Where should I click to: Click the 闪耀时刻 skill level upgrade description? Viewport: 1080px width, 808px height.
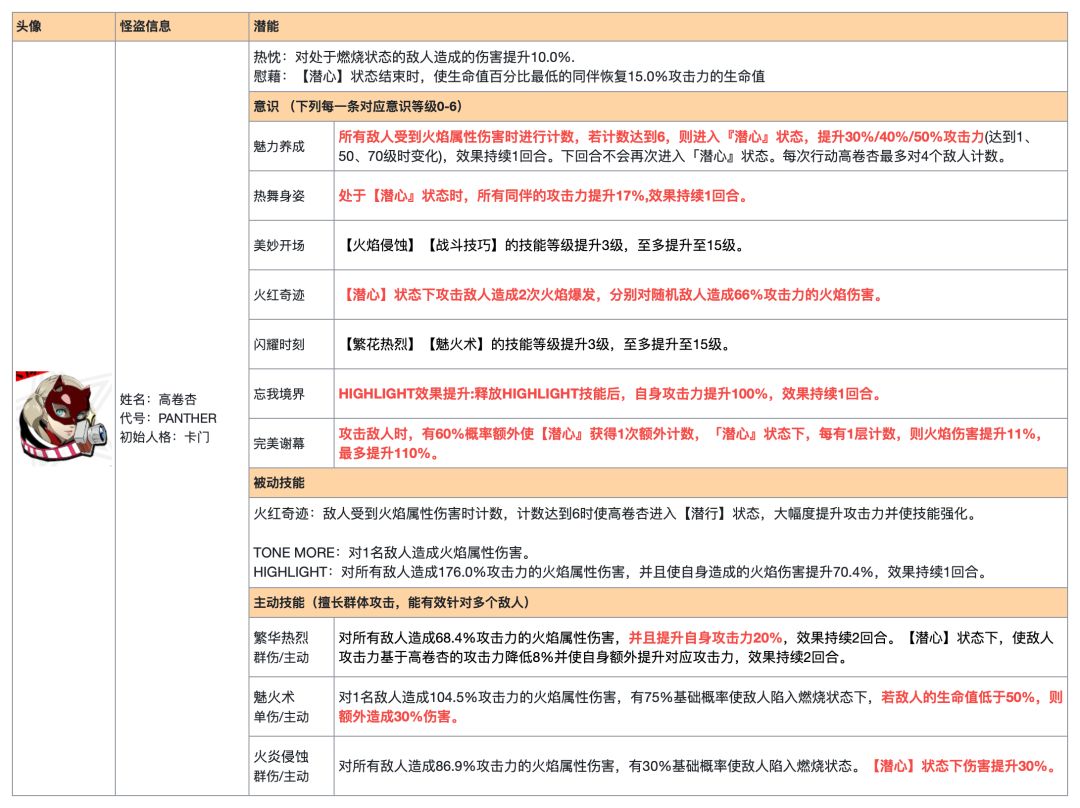536,344
